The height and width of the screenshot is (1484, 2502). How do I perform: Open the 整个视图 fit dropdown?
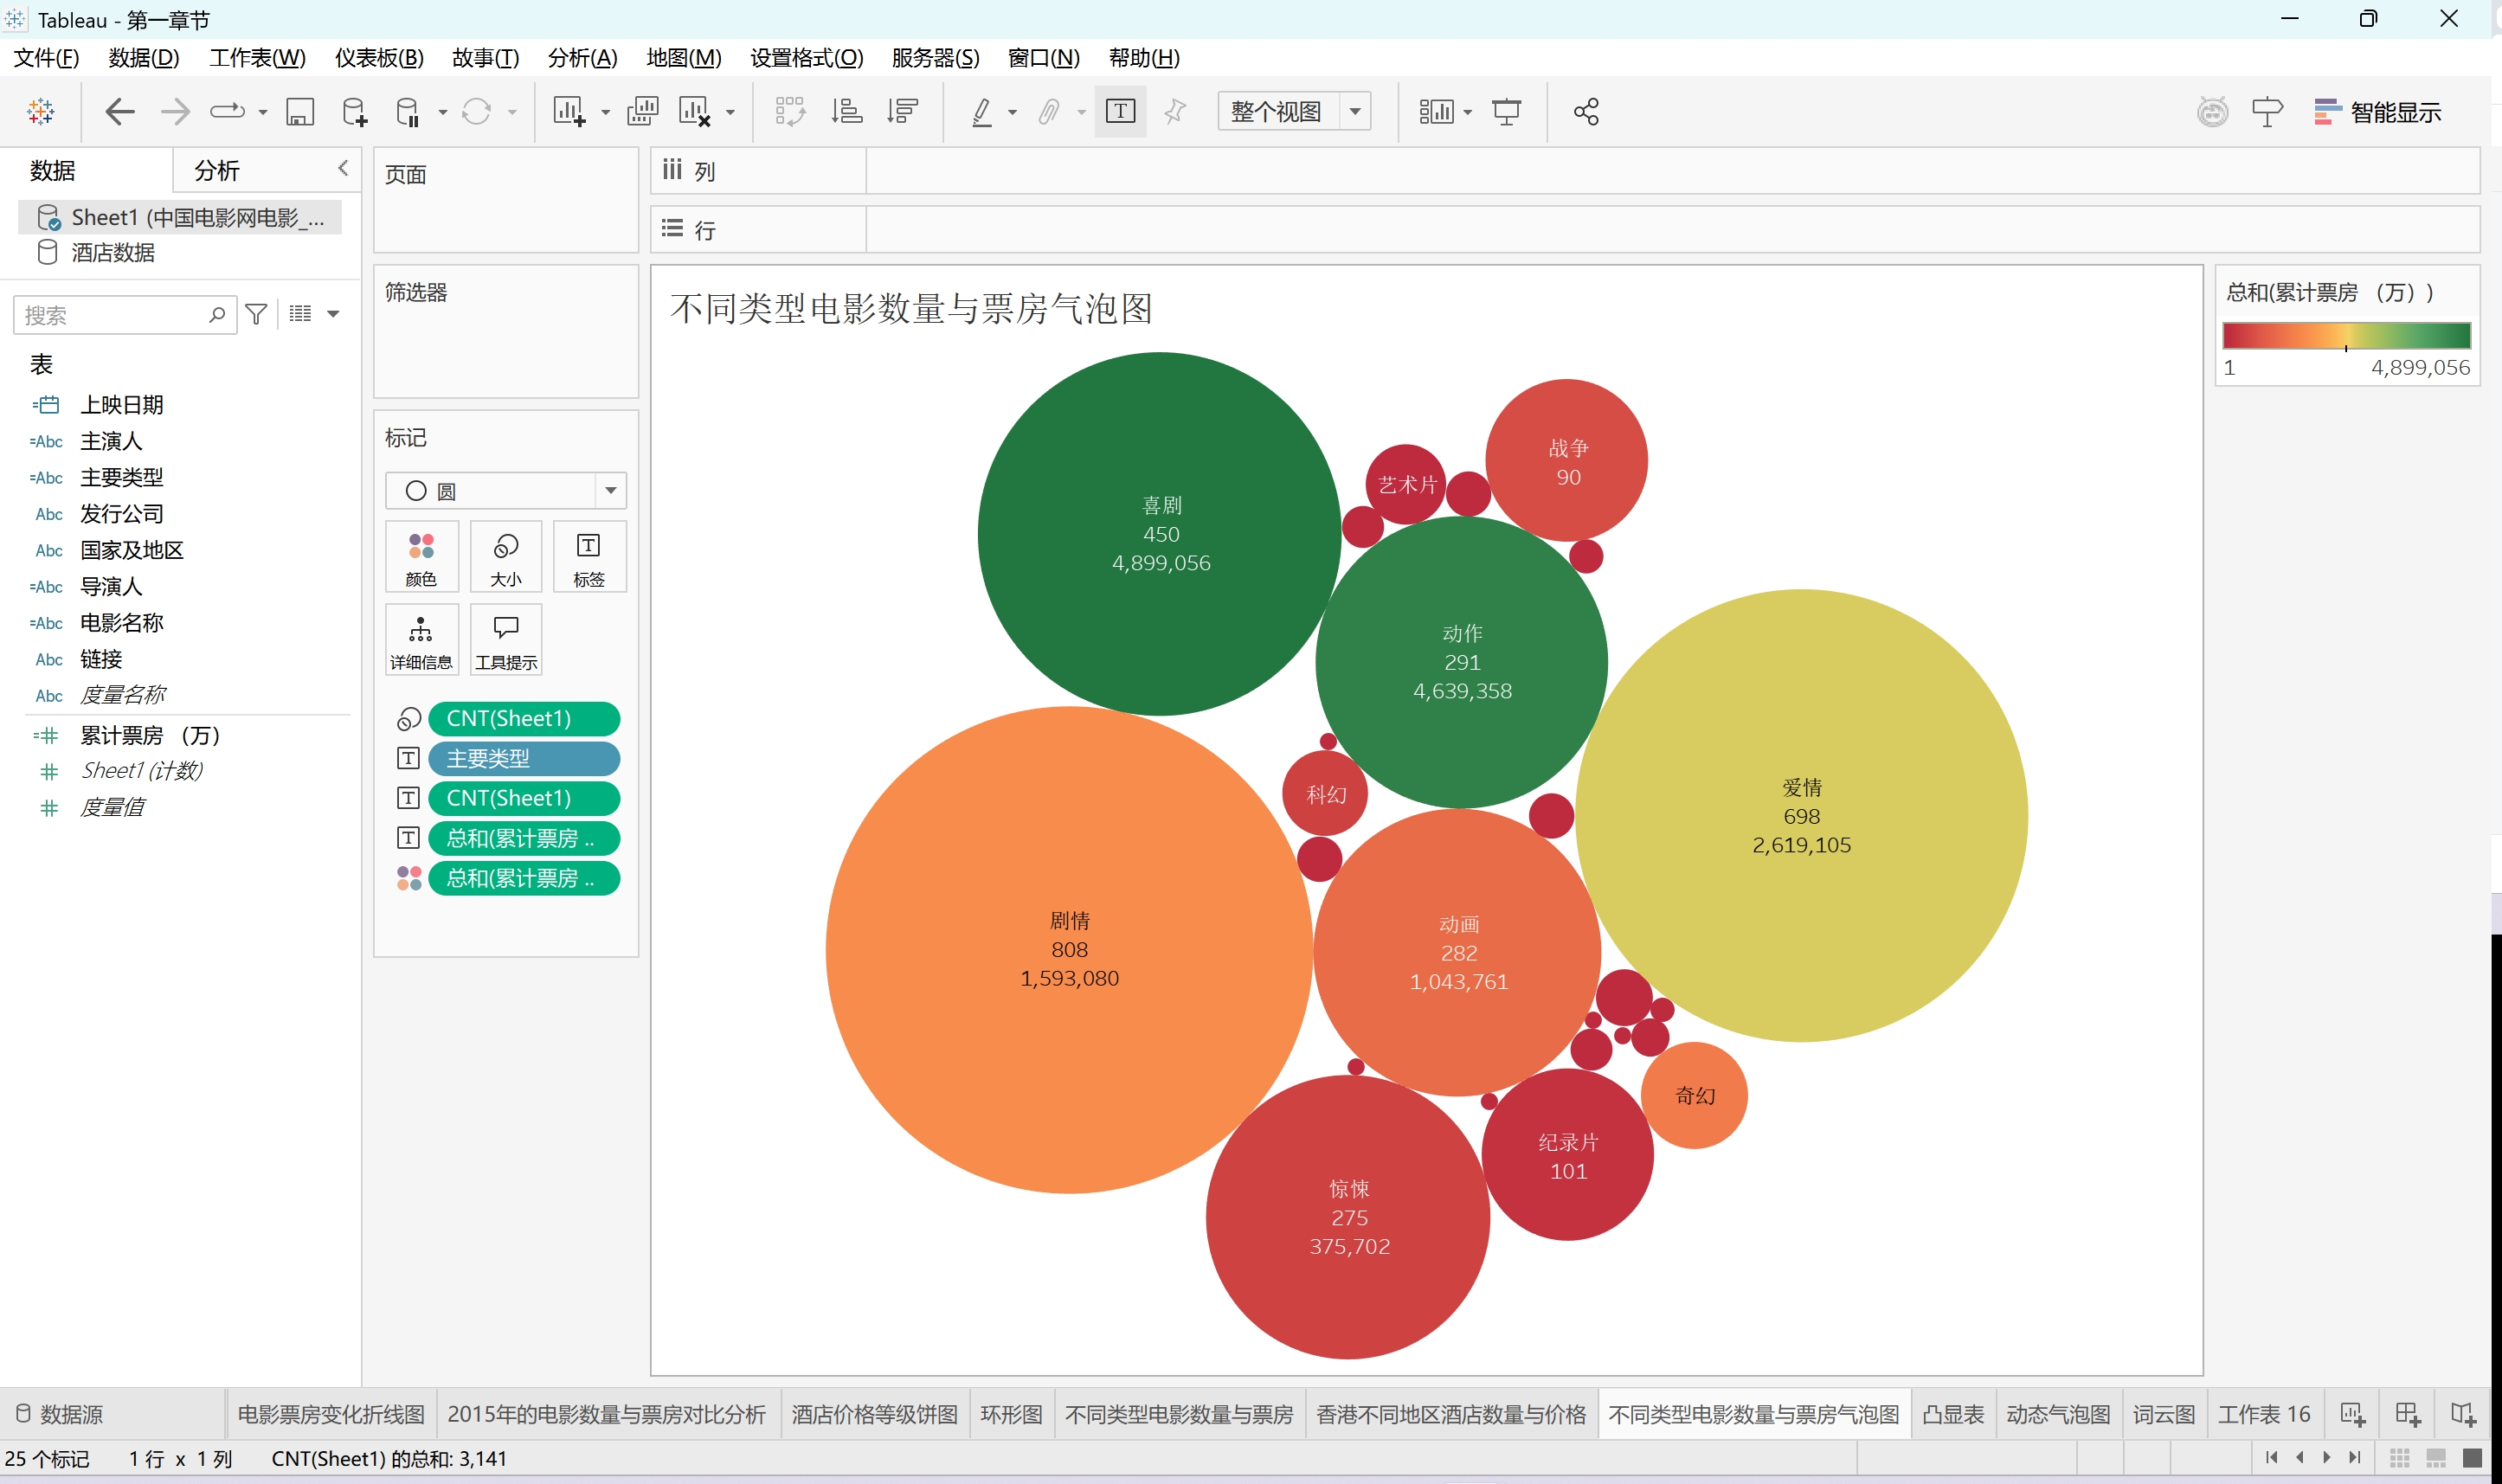click(x=1355, y=112)
